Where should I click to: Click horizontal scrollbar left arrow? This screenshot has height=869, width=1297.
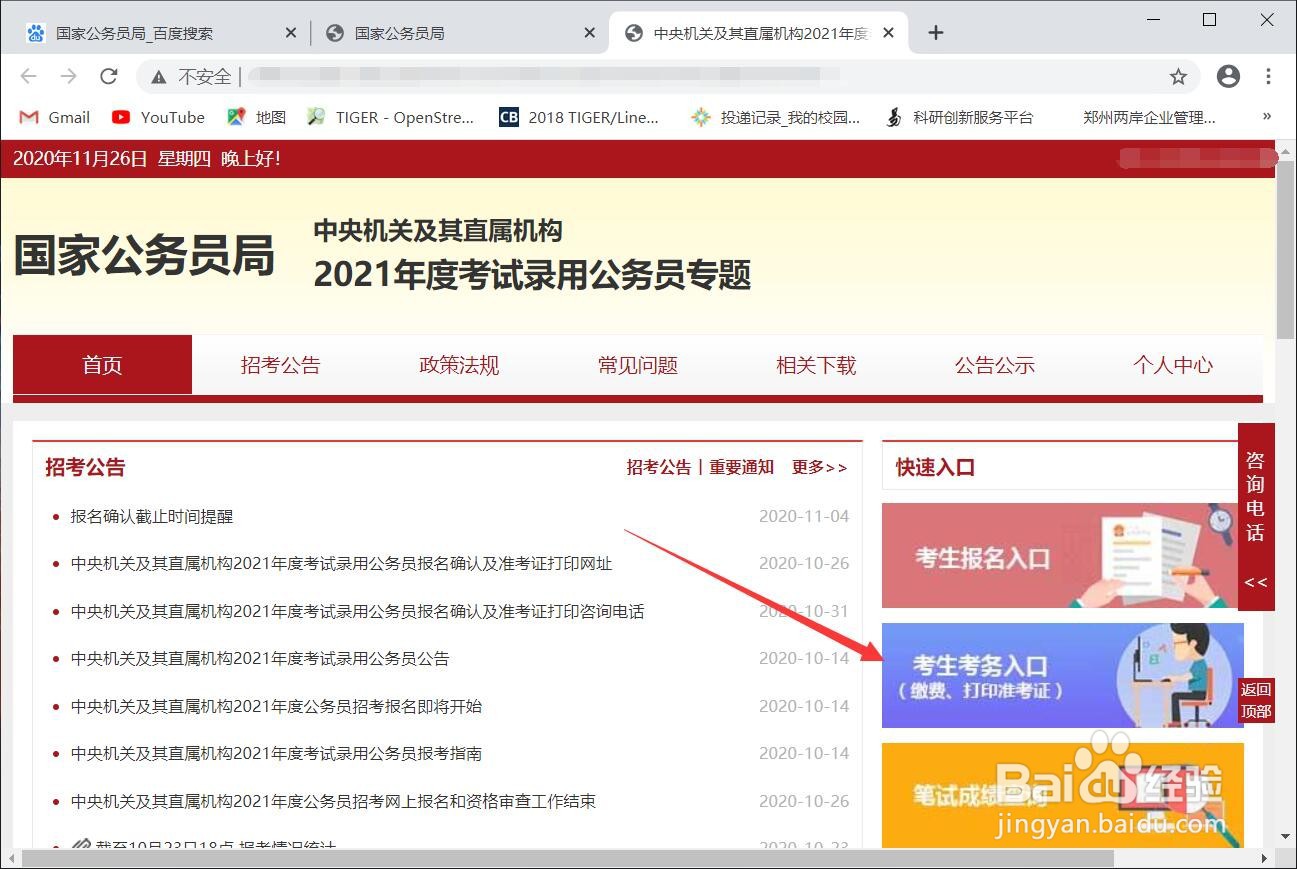[x=10, y=859]
